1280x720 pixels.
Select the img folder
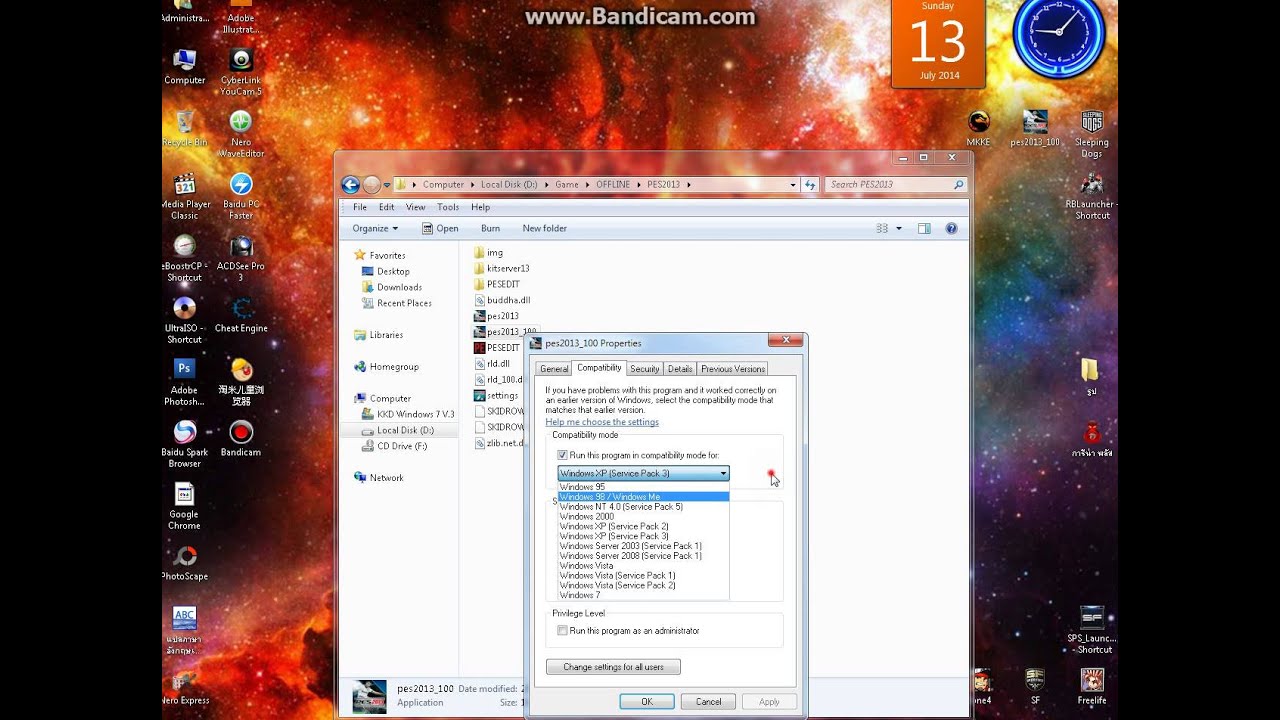pos(488,253)
